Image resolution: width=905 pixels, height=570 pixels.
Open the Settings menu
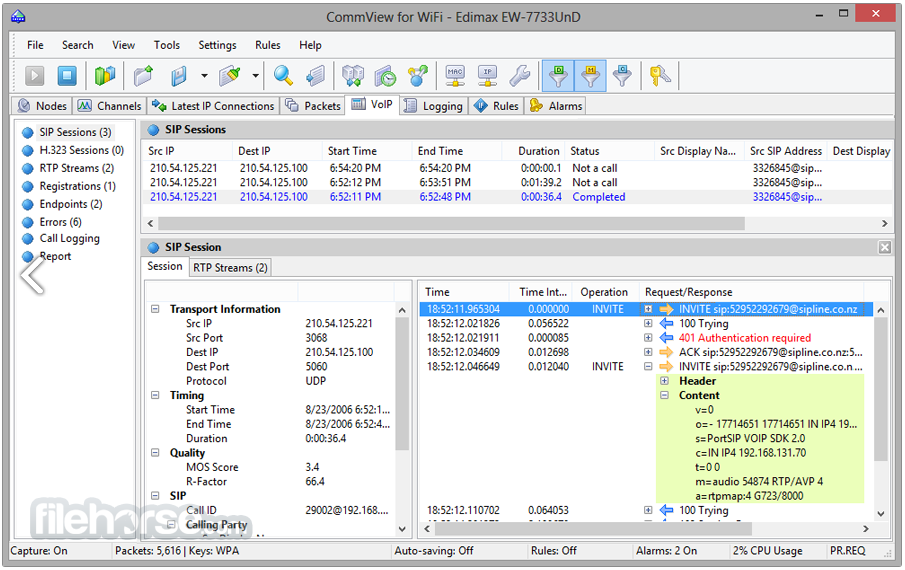(217, 45)
